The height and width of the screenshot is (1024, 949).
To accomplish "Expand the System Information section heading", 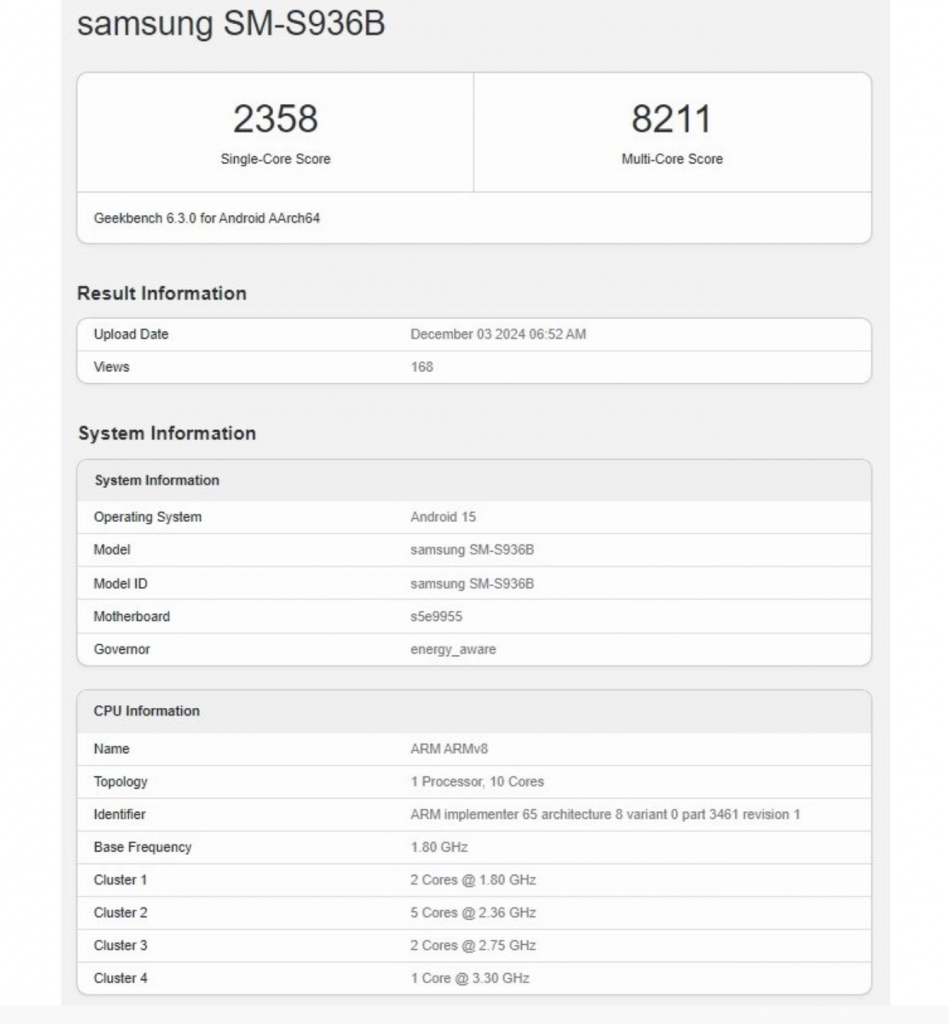I will point(167,433).
